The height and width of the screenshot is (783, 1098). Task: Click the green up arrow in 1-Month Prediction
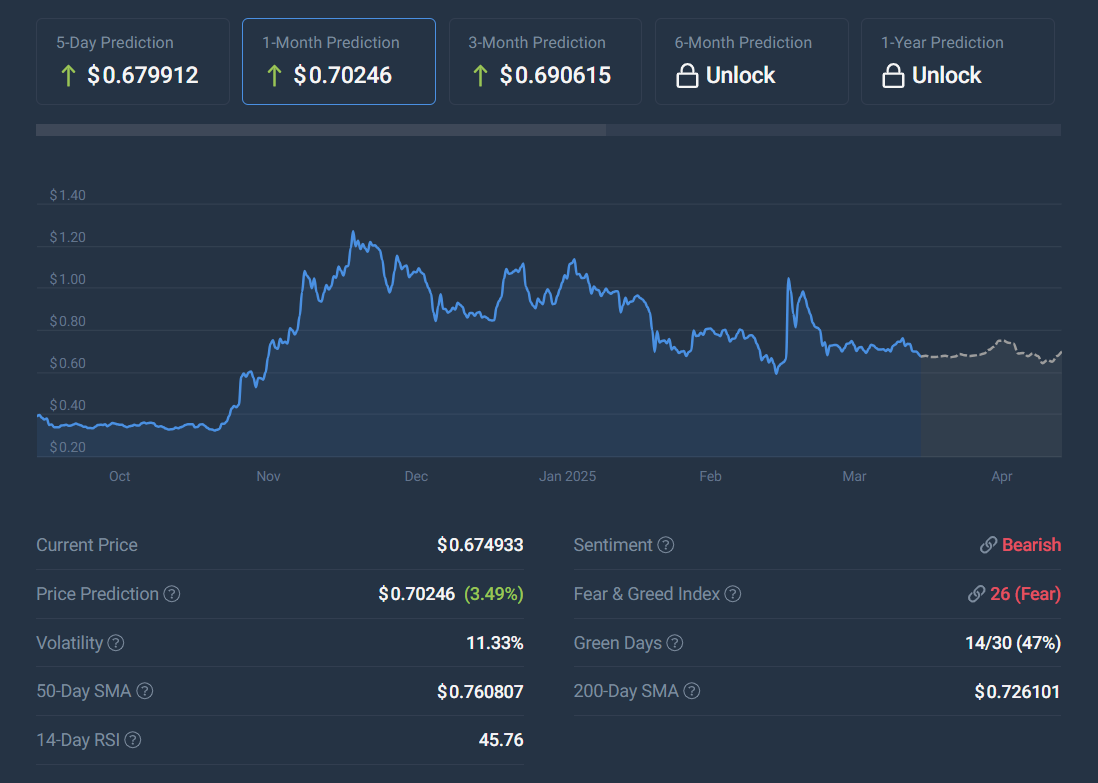[274, 76]
